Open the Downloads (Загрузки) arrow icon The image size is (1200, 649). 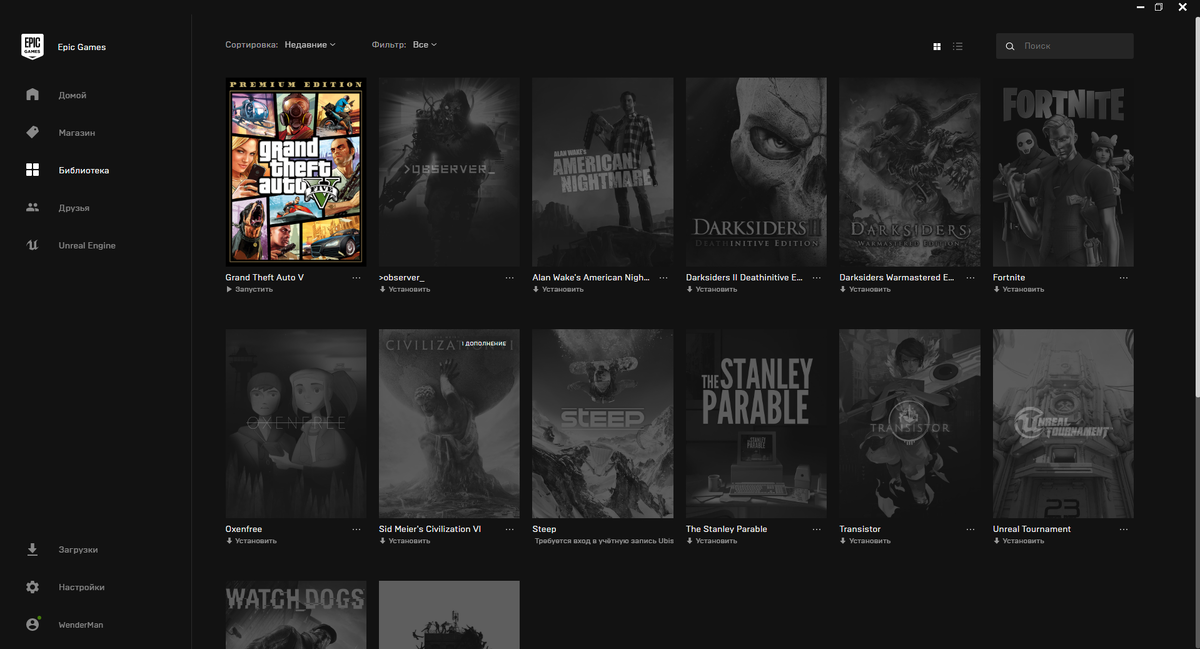click(32, 549)
